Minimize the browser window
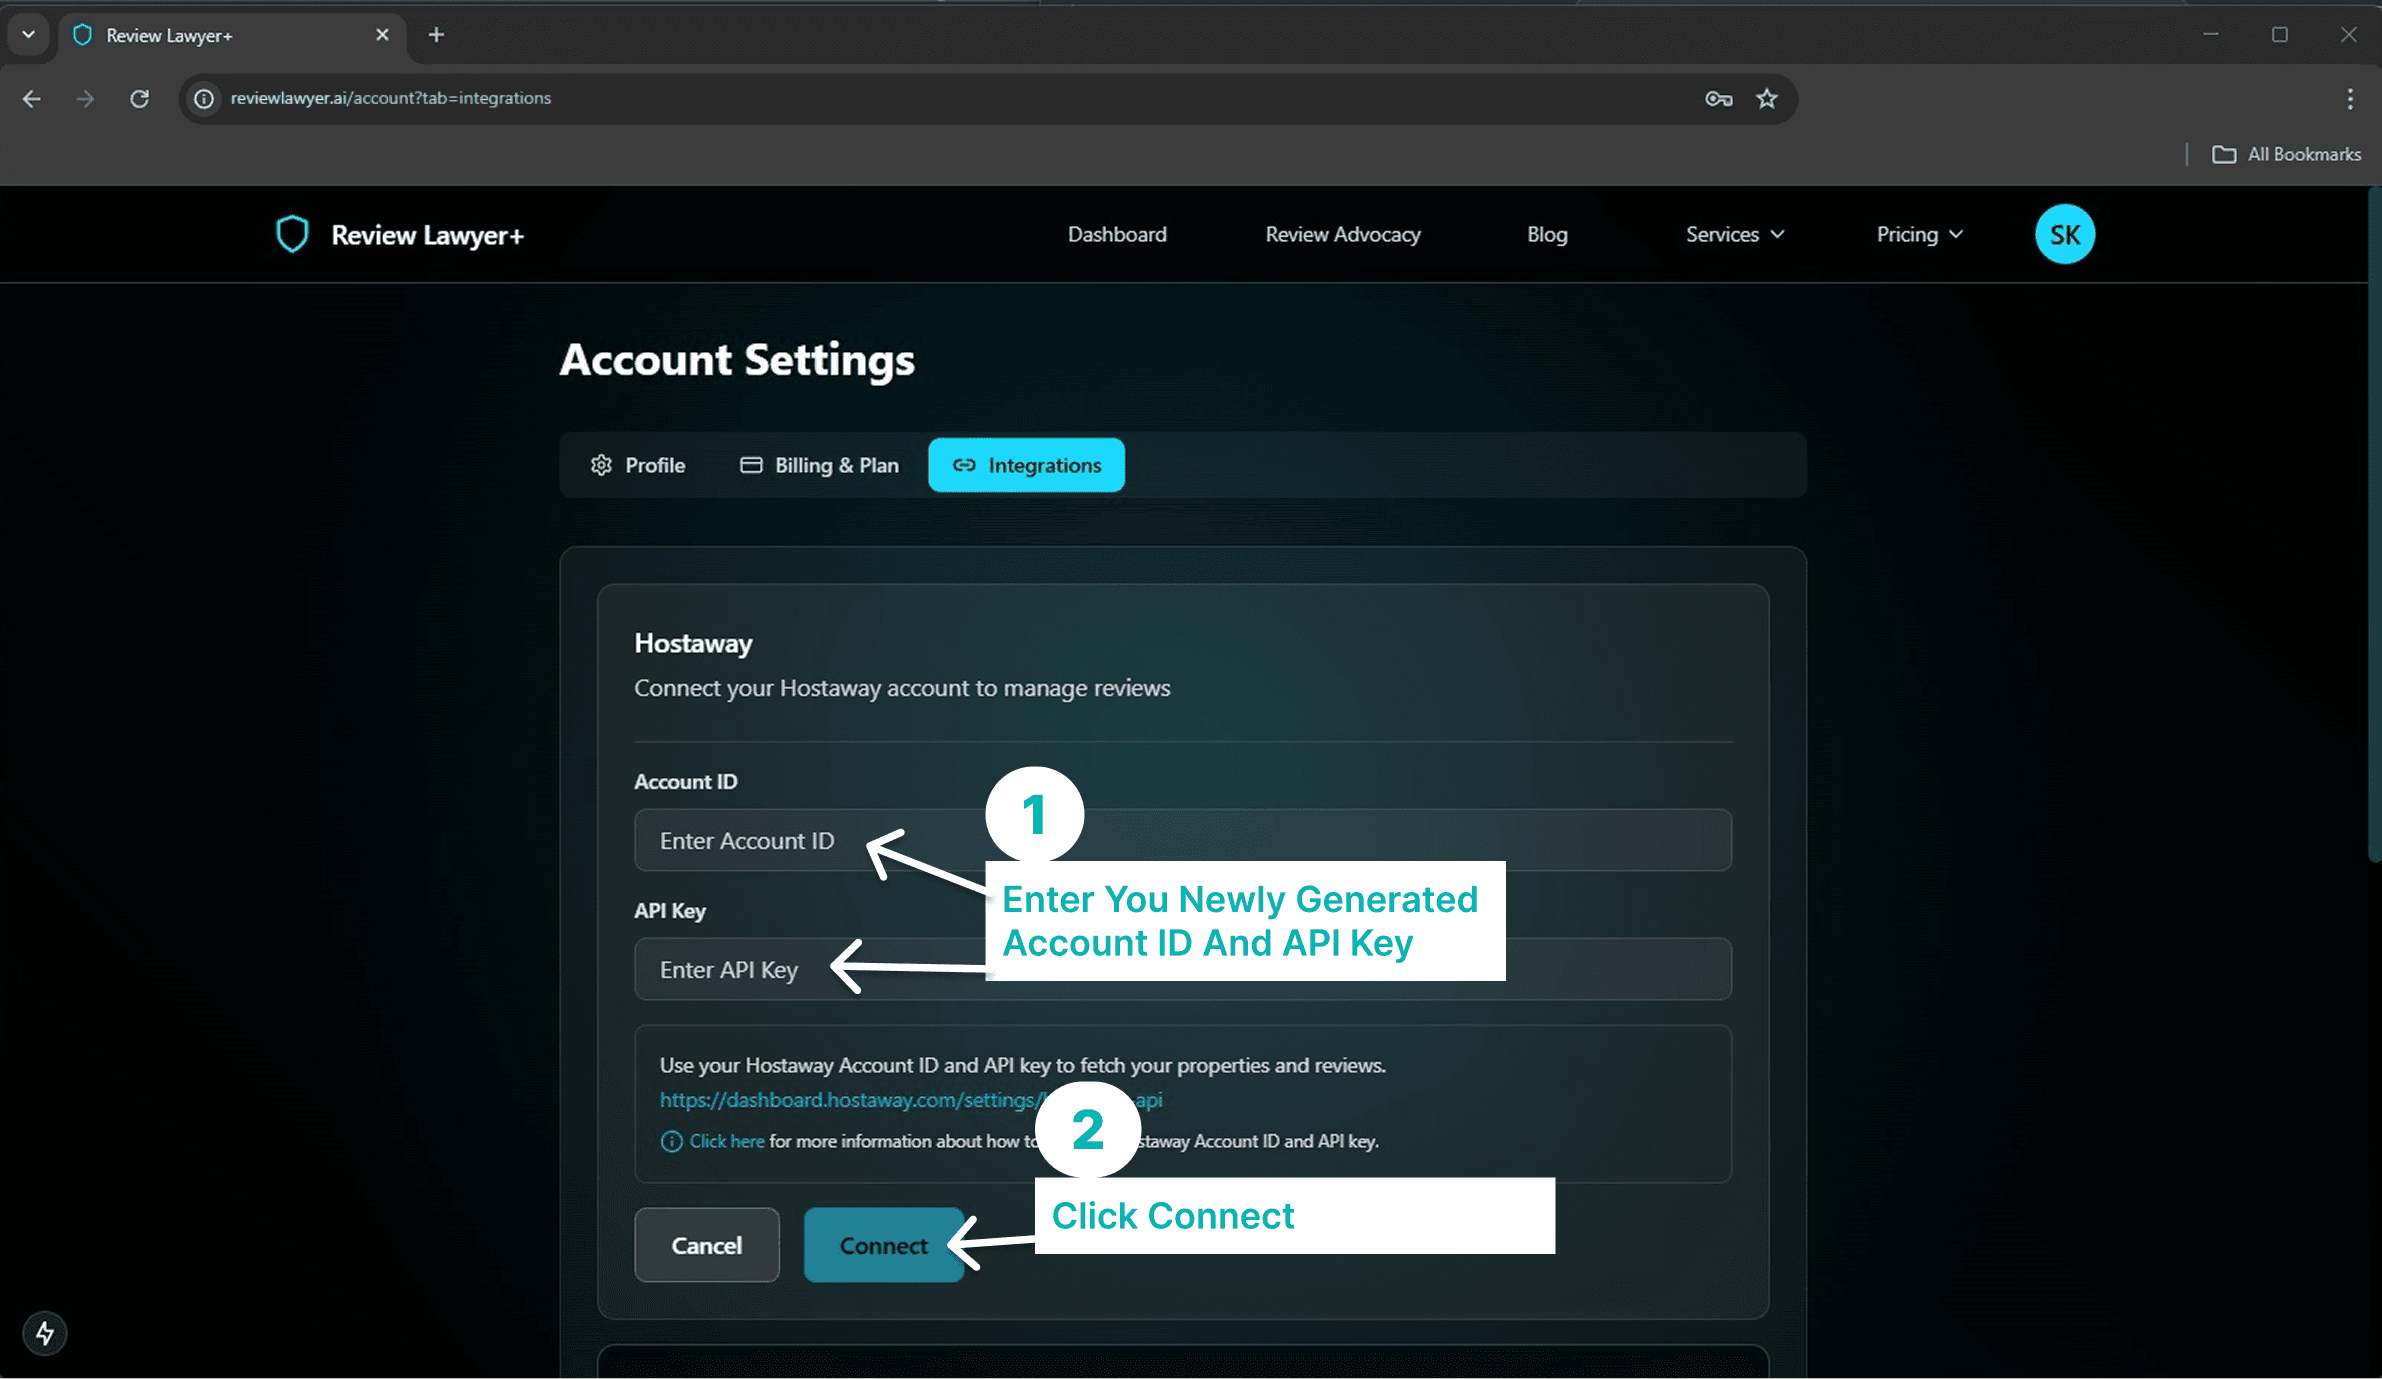Viewport: 2382px width, 1379px height. coord(2210,35)
